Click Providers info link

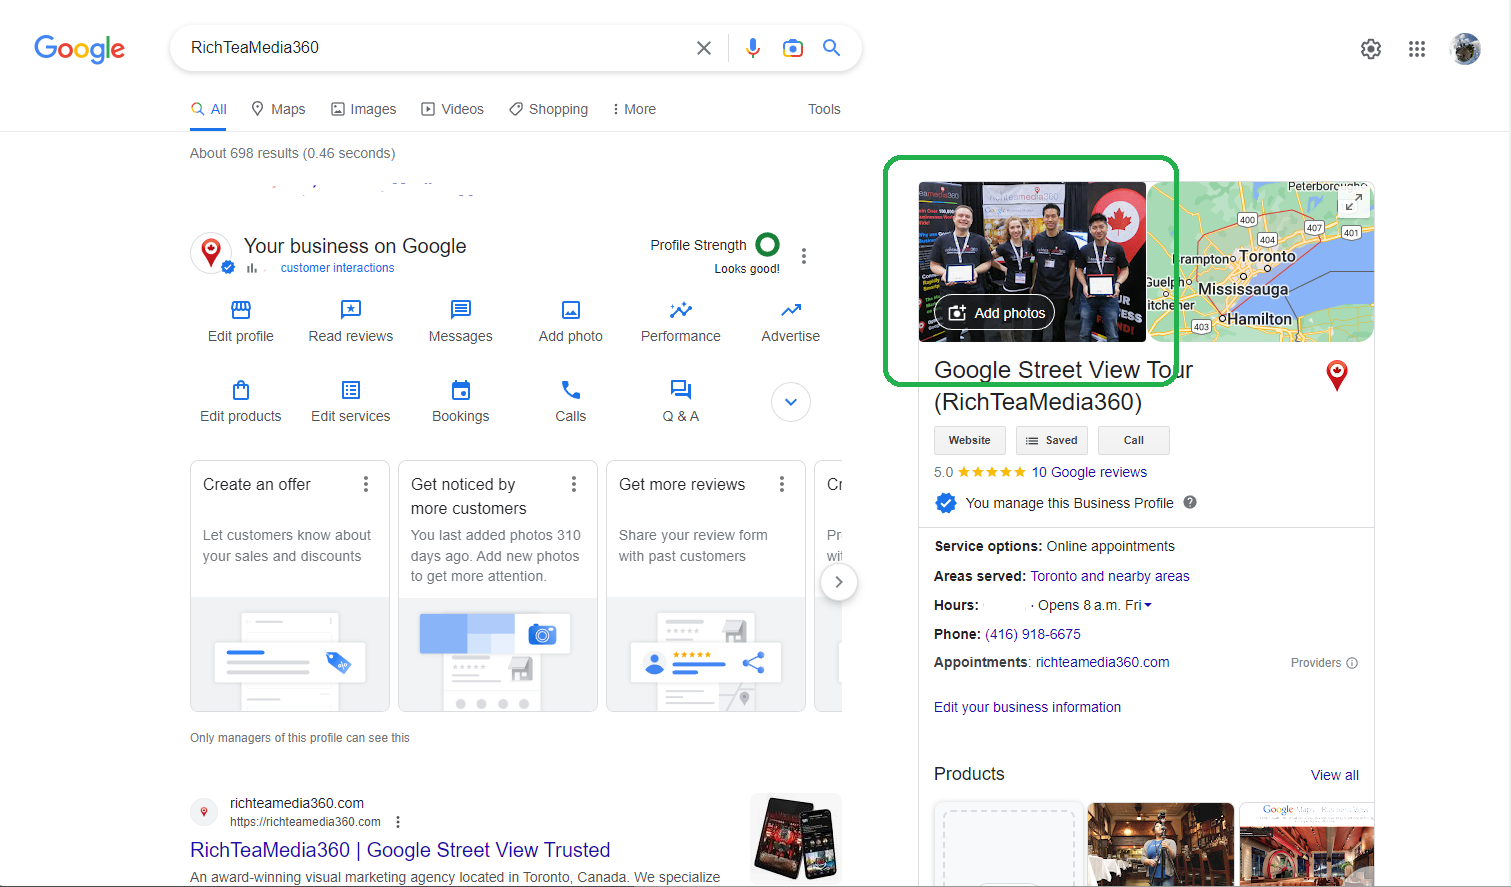tap(1324, 663)
